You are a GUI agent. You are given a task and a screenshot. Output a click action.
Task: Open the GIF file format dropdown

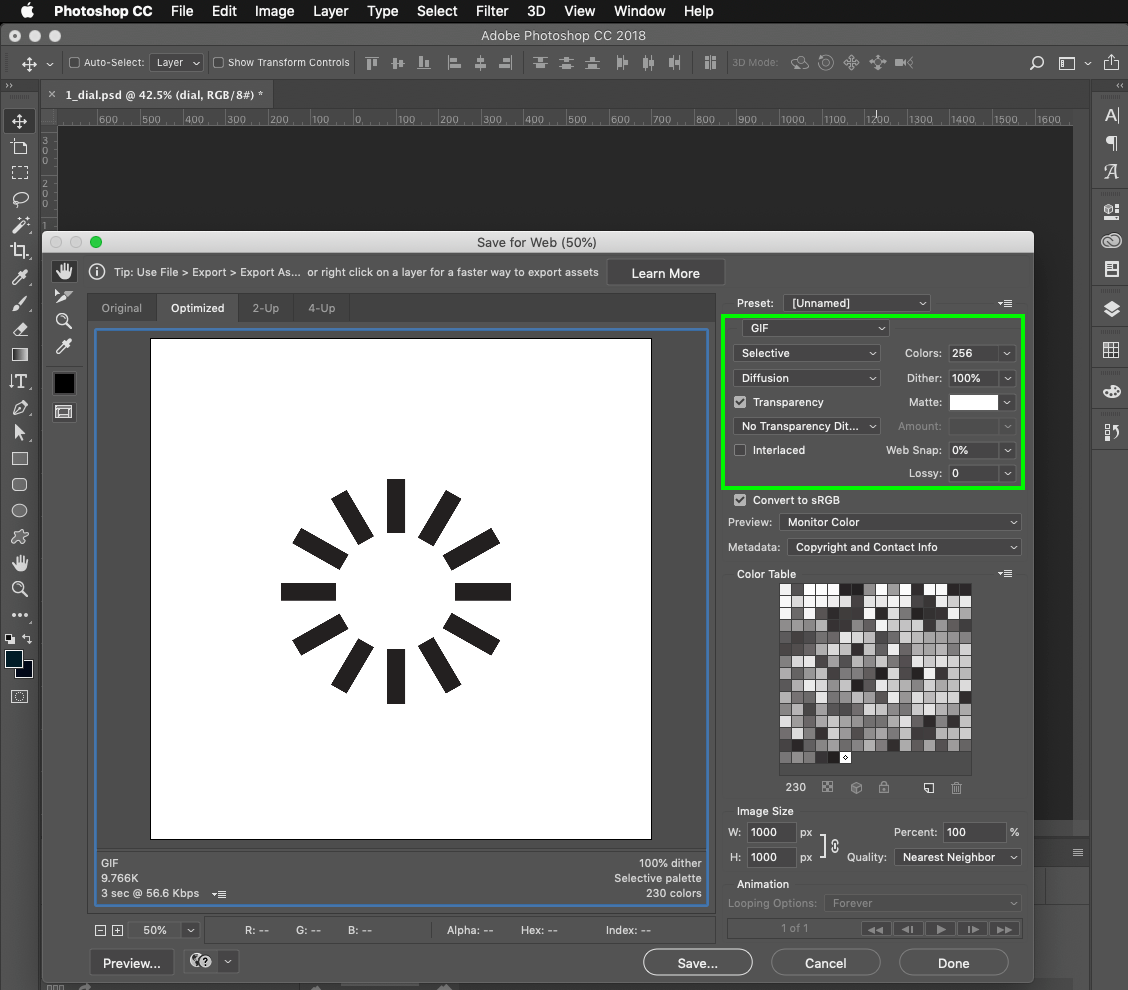[815, 328]
